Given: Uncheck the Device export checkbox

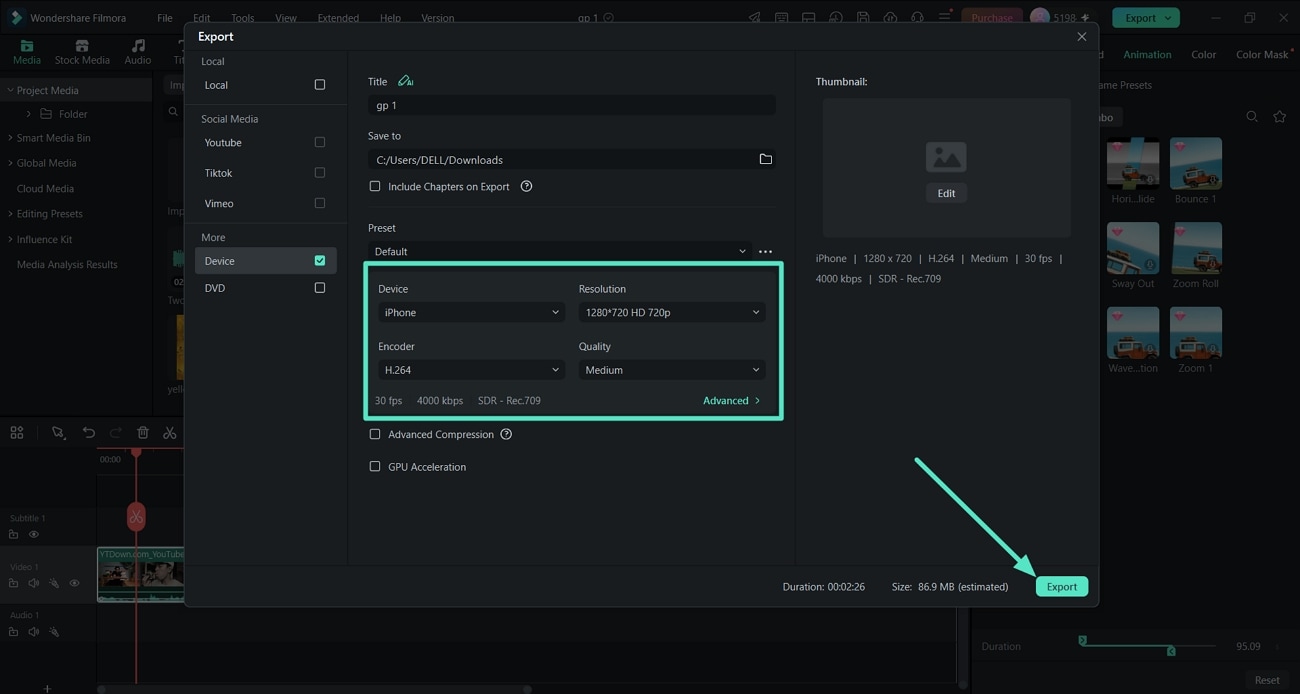Looking at the screenshot, I should pyautogui.click(x=320, y=260).
